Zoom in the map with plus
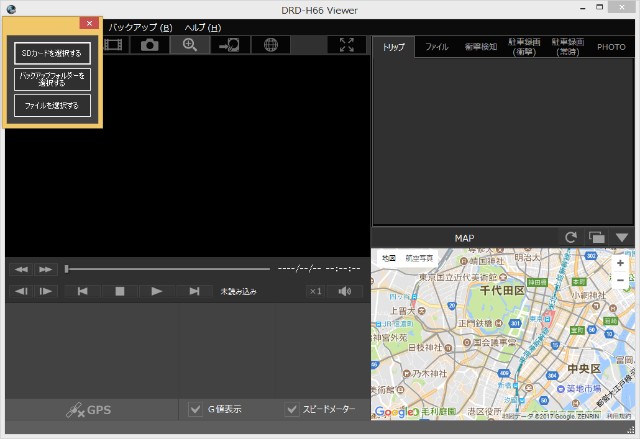Screen dimensions: 640x439 pos(620,263)
